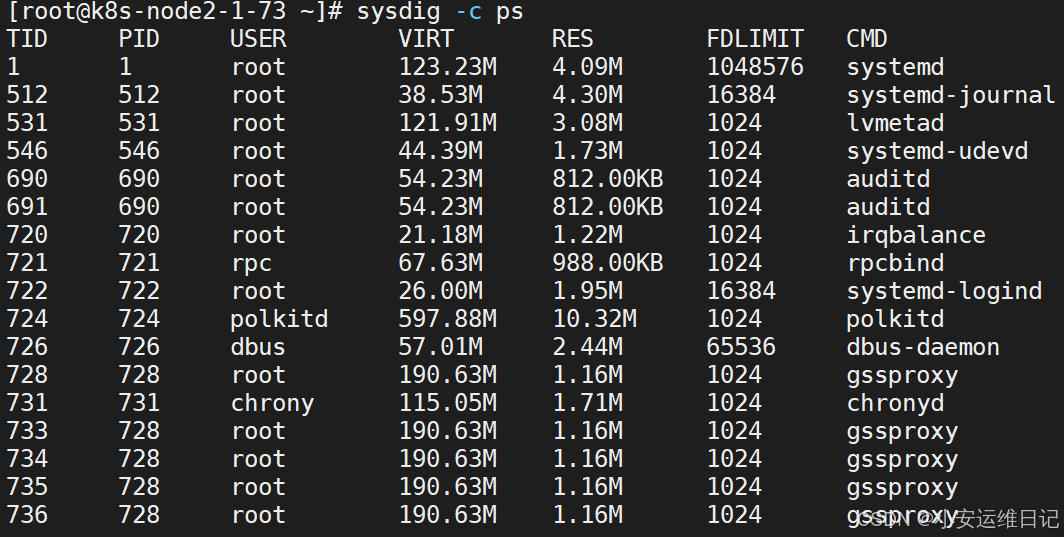Click FDLIMIT 16384 in the systemd-logind row
This screenshot has height=537, width=1064.
741,291
